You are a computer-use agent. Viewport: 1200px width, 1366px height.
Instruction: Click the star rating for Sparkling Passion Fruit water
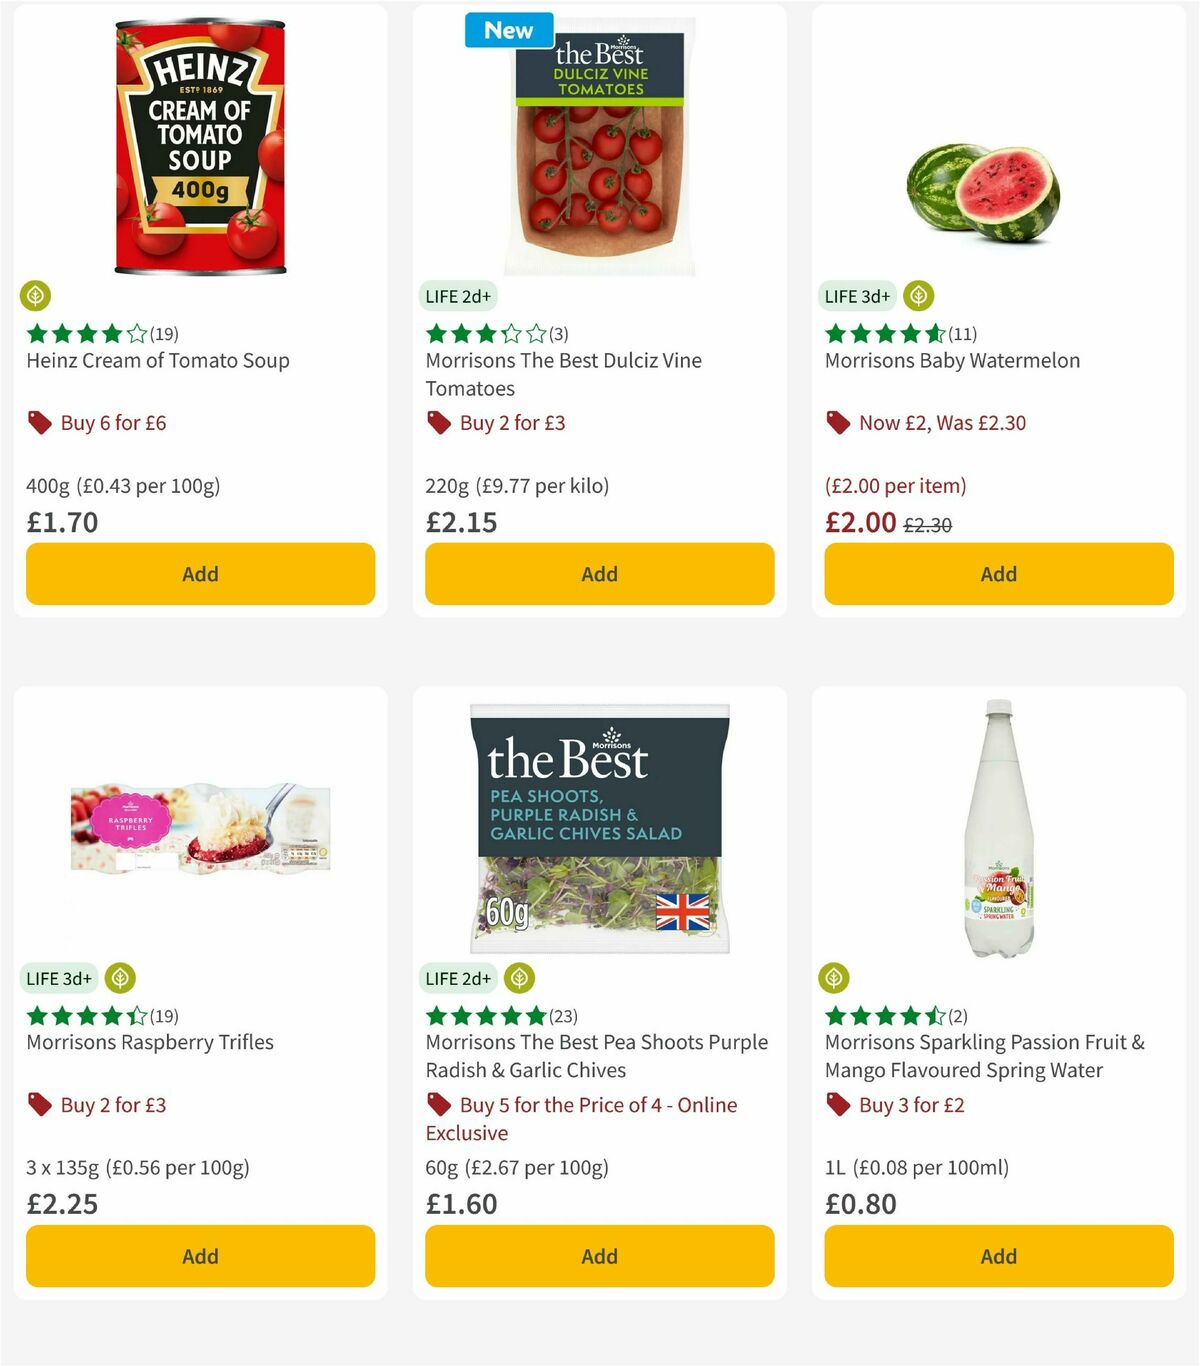[885, 1015]
